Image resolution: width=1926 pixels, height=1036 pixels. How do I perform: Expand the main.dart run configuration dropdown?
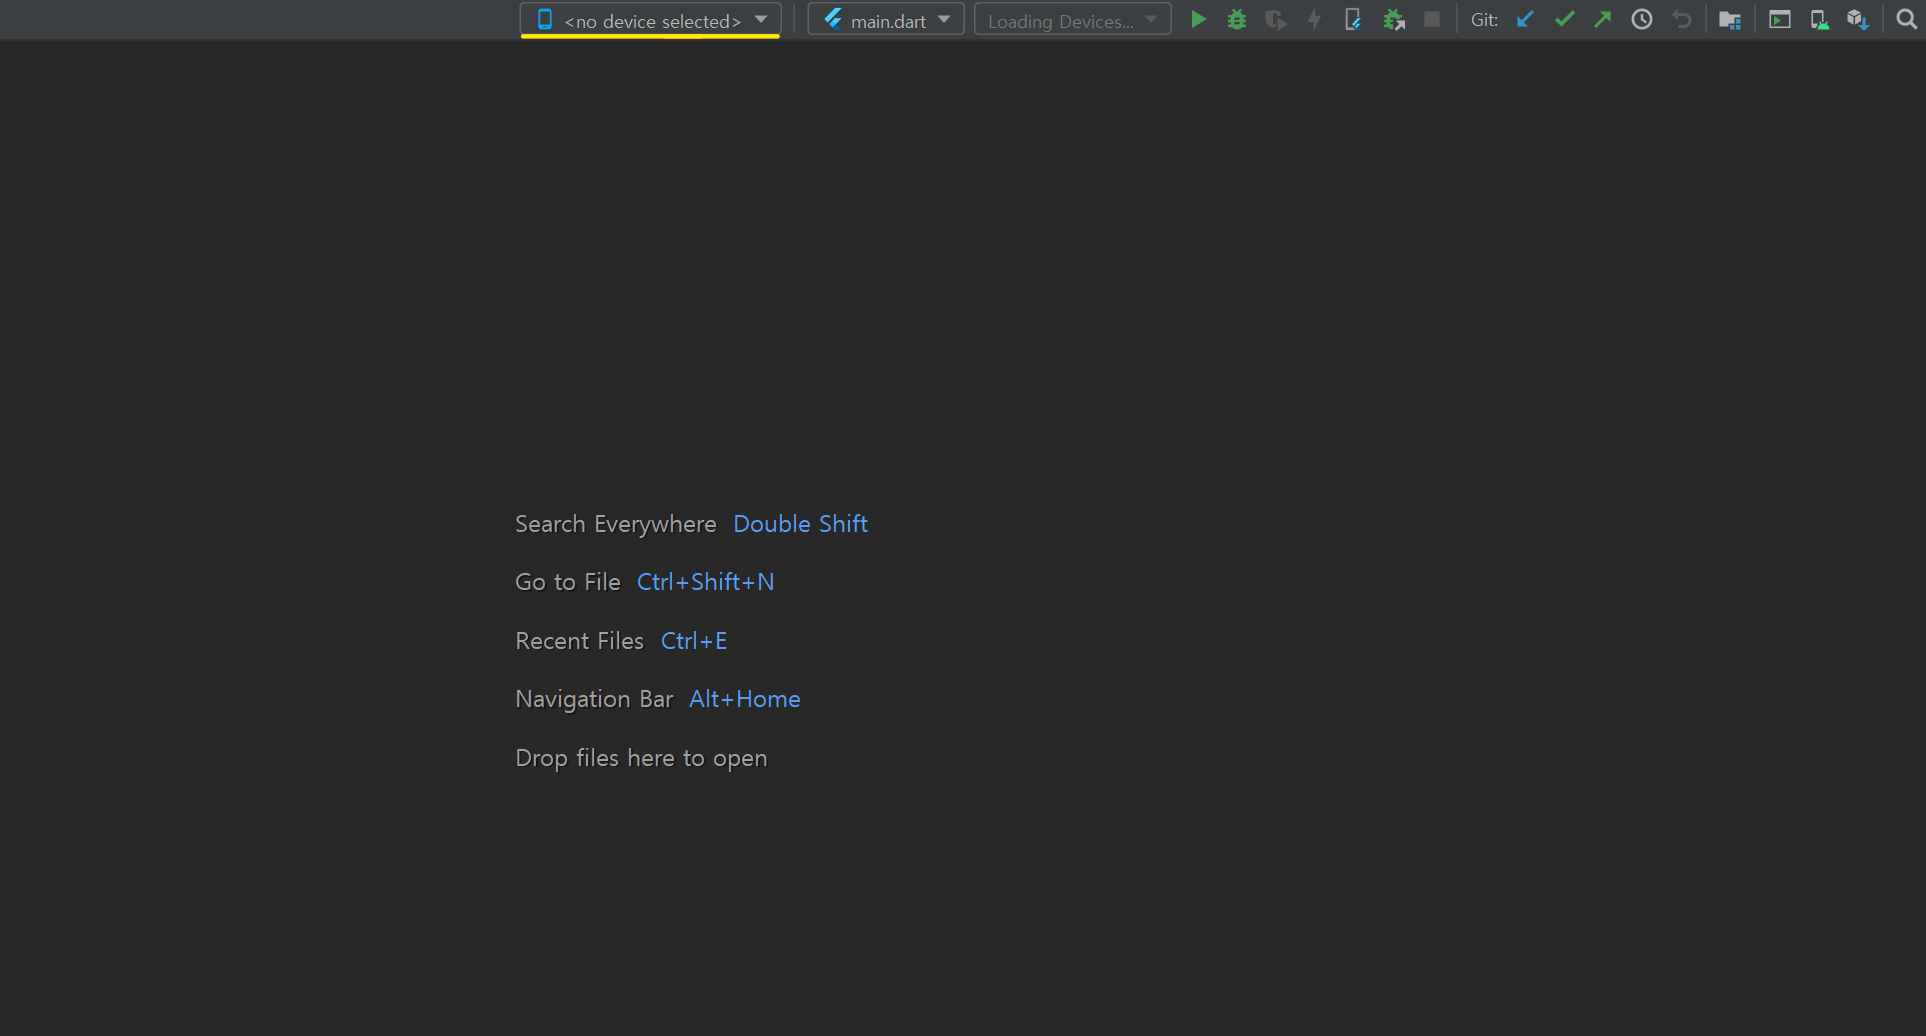[x=886, y=20]
